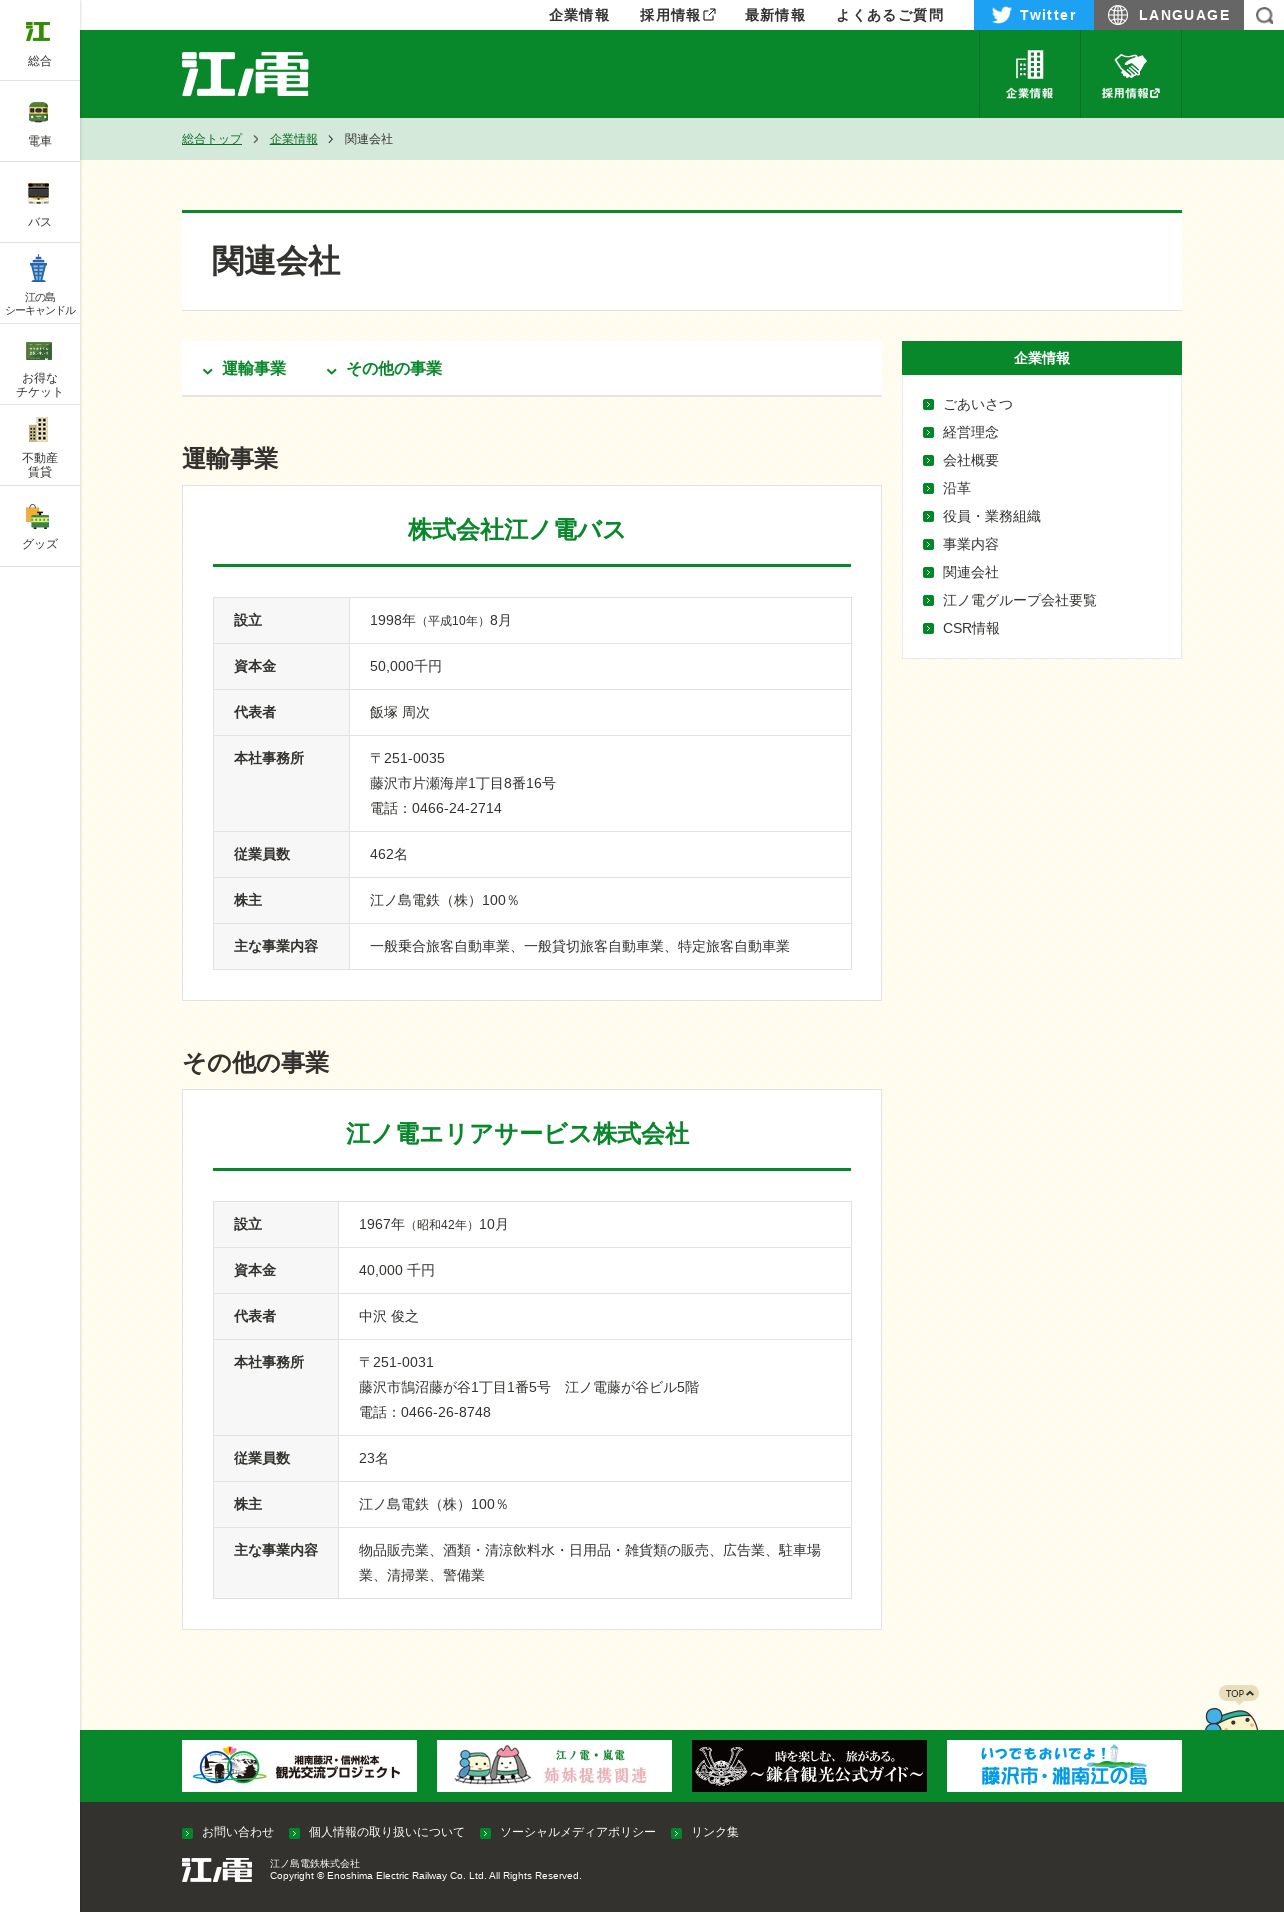Click 藤沢市・湘南江の島 banner
Viewport: 1284px width, 1912px height.
click(x=1064, y=1766)
